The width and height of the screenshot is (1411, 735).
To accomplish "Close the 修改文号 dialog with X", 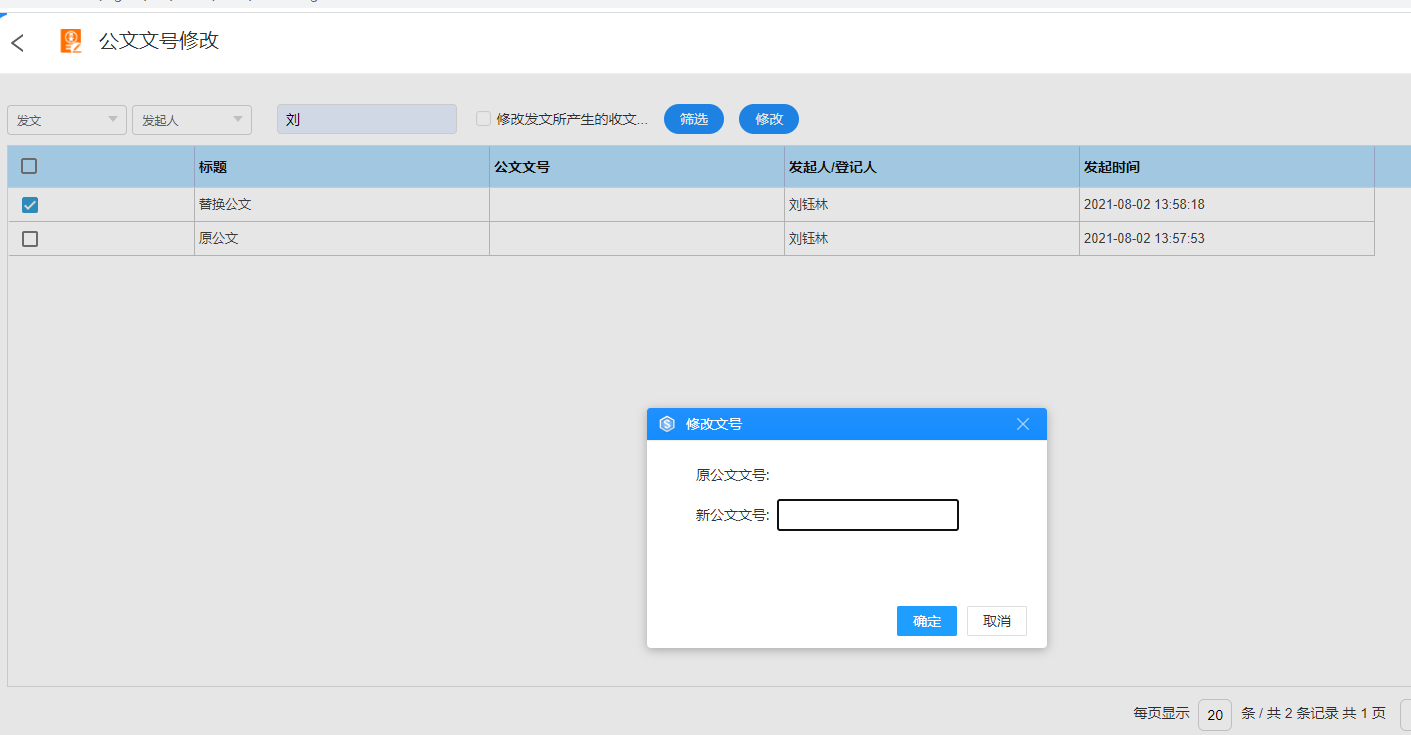I will point(1022,424).
